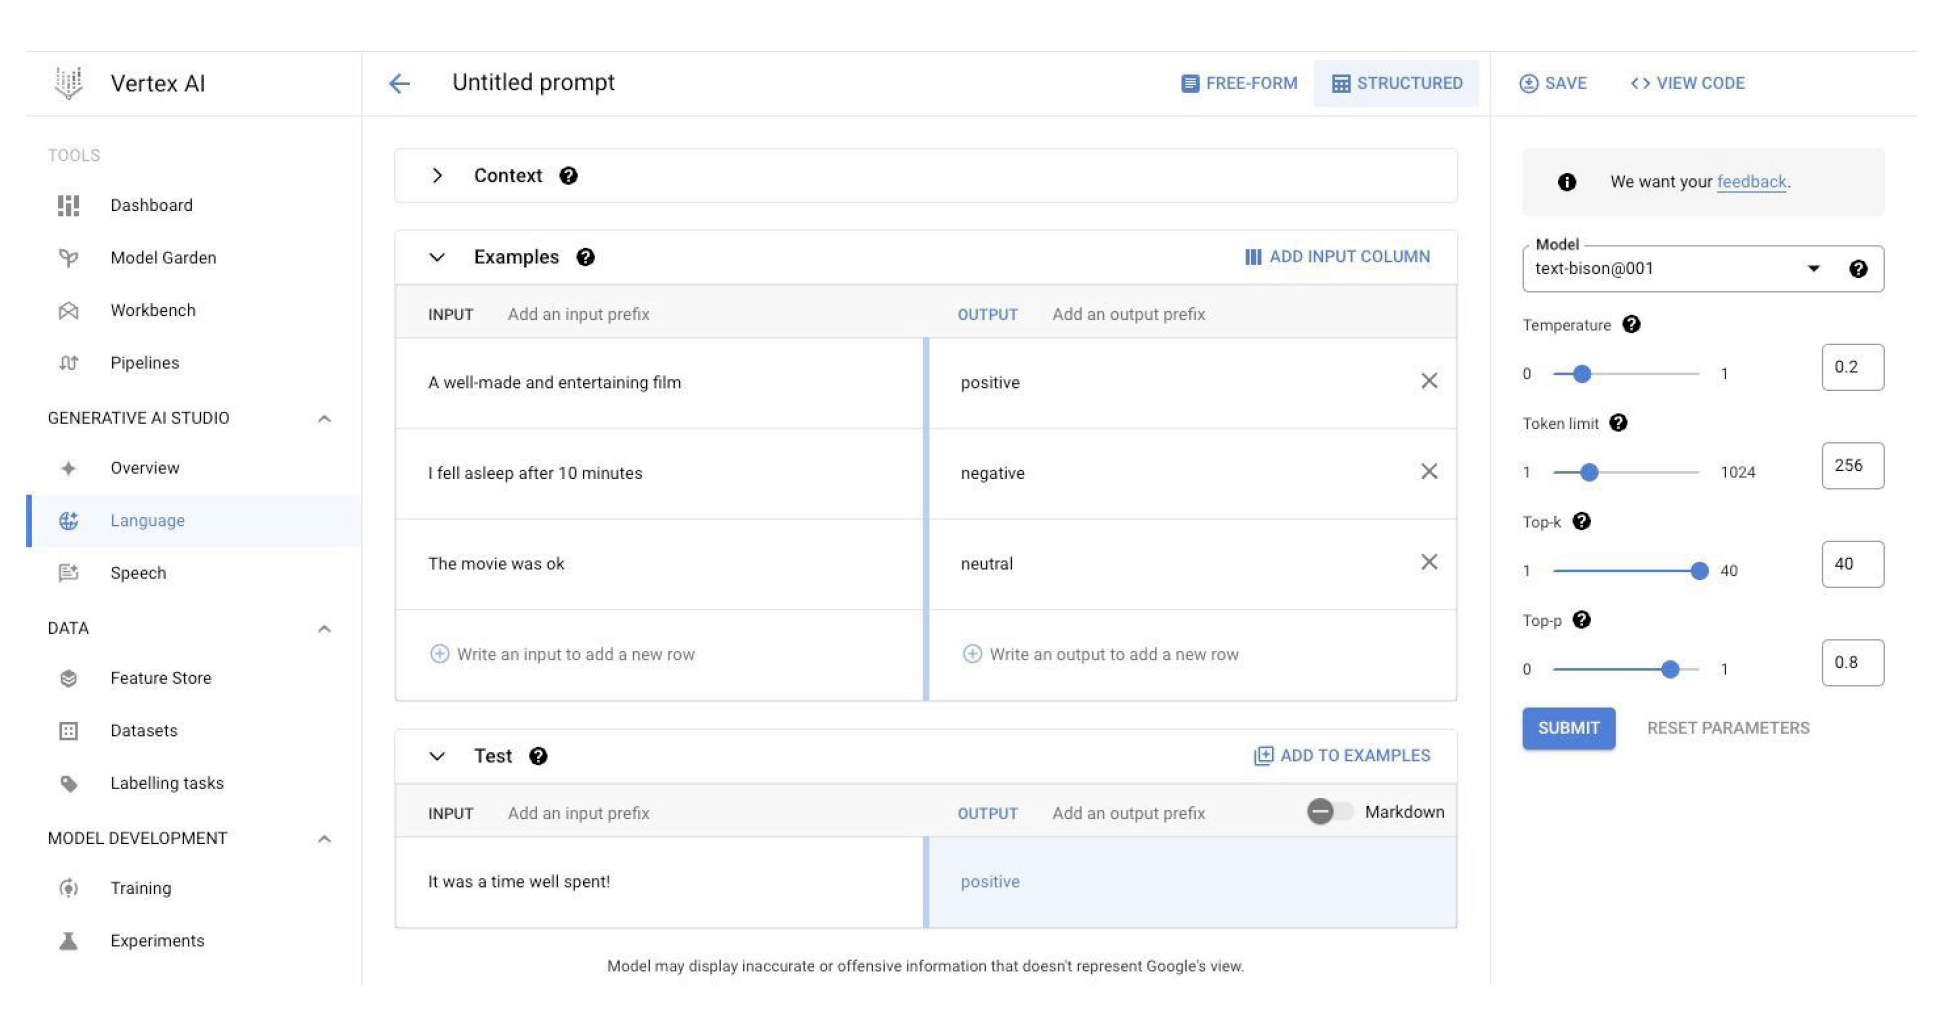This screenshot has width=1938, height=1020.
Task: Open Pipelines from the sidebar
Action: coord(145,363)
